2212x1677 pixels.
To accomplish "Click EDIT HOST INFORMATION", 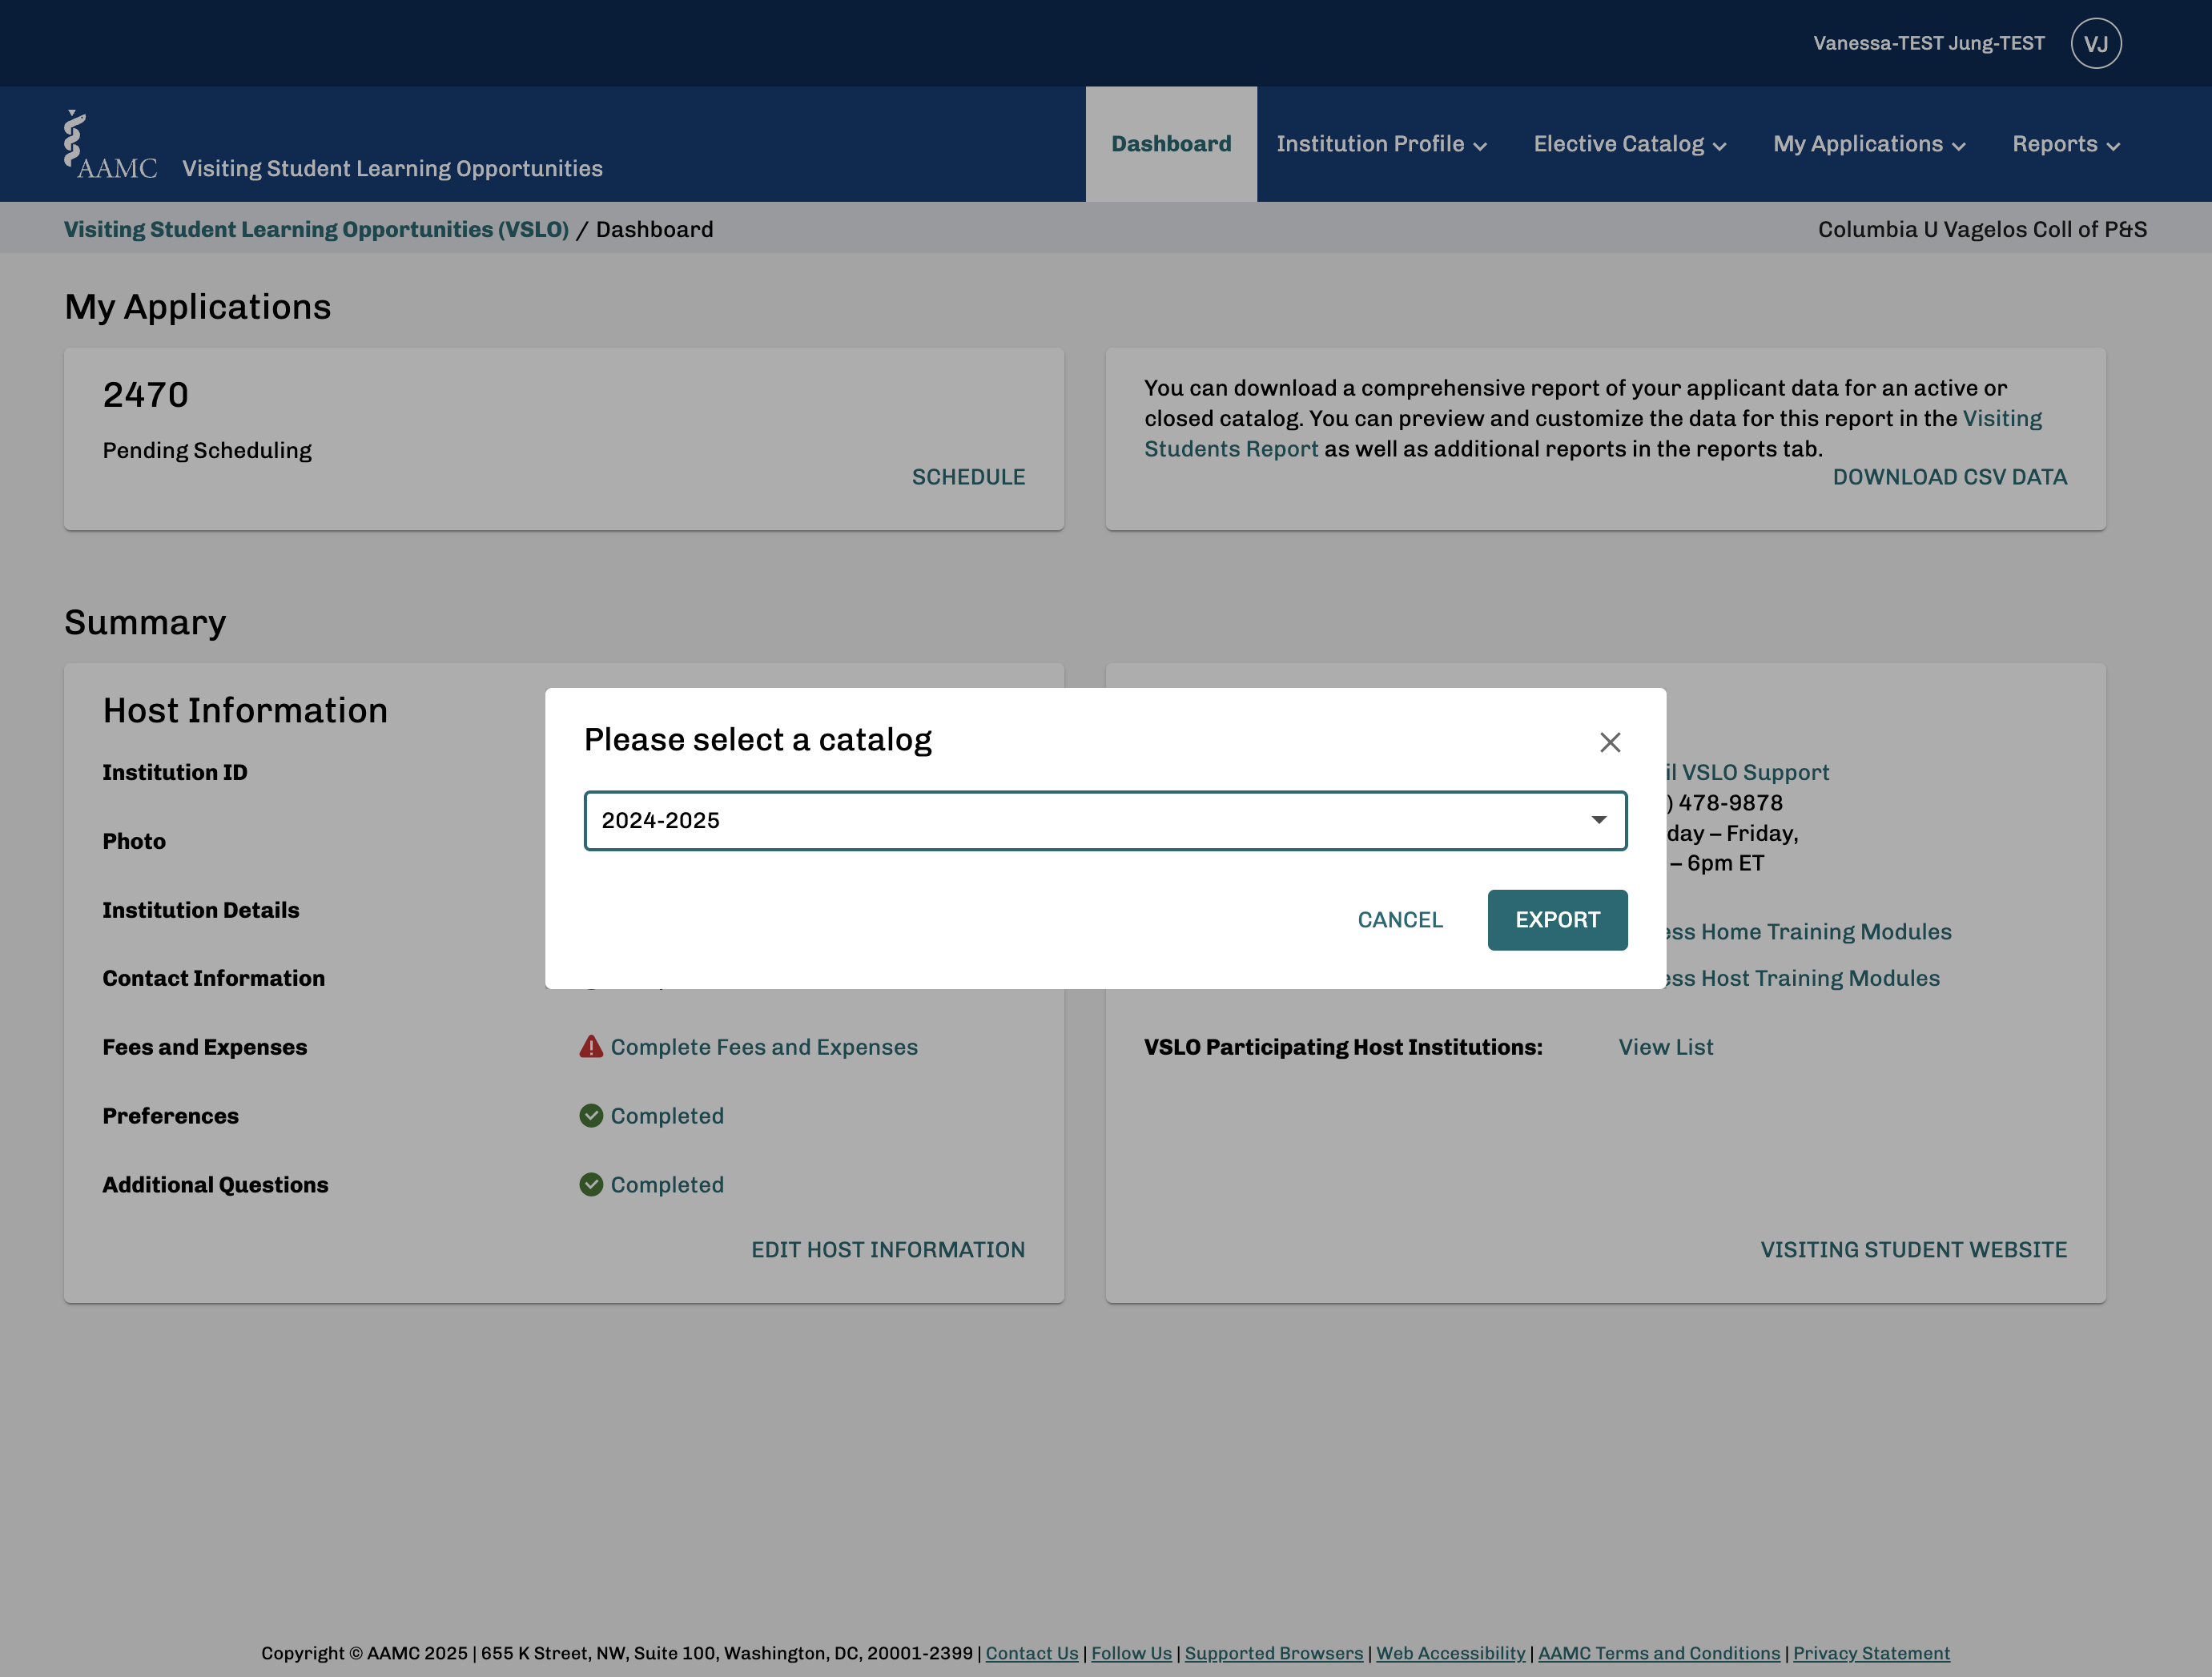I will 888,1250.
